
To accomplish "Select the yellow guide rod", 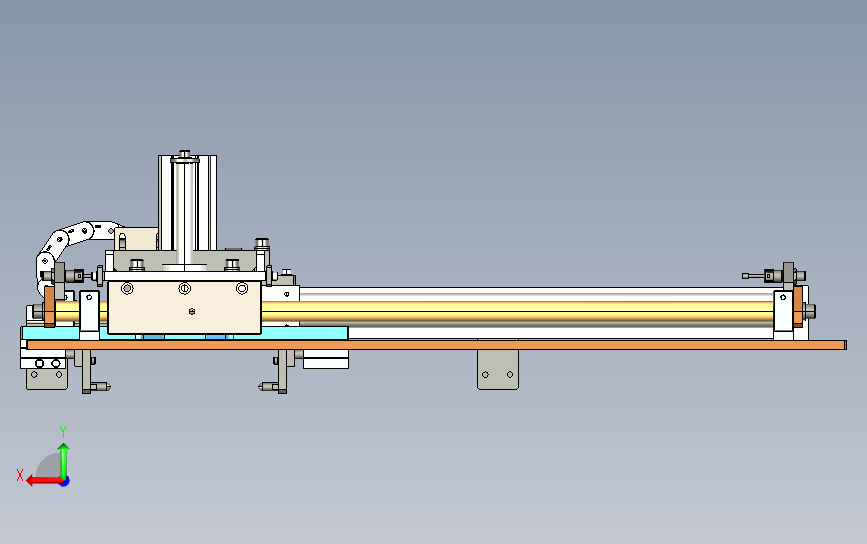I will tap(517, 311).
